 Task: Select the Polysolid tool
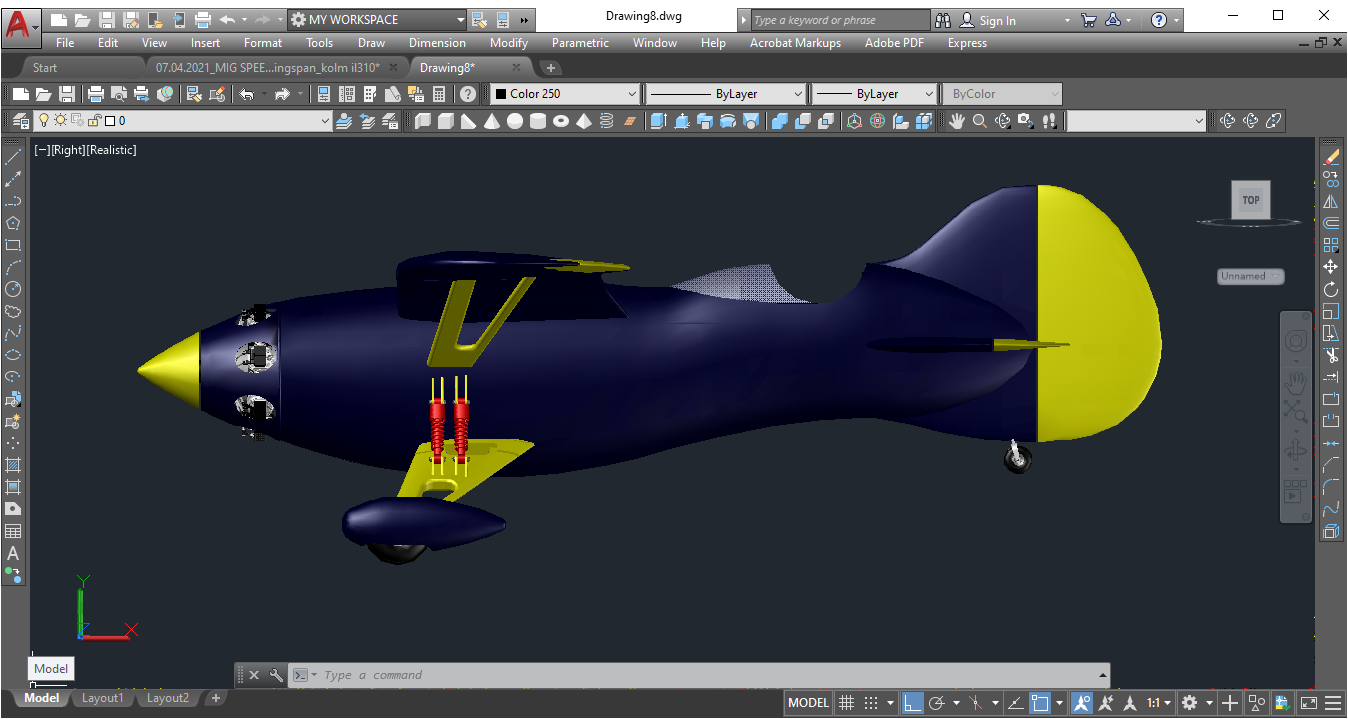click(x=422, y=121)
